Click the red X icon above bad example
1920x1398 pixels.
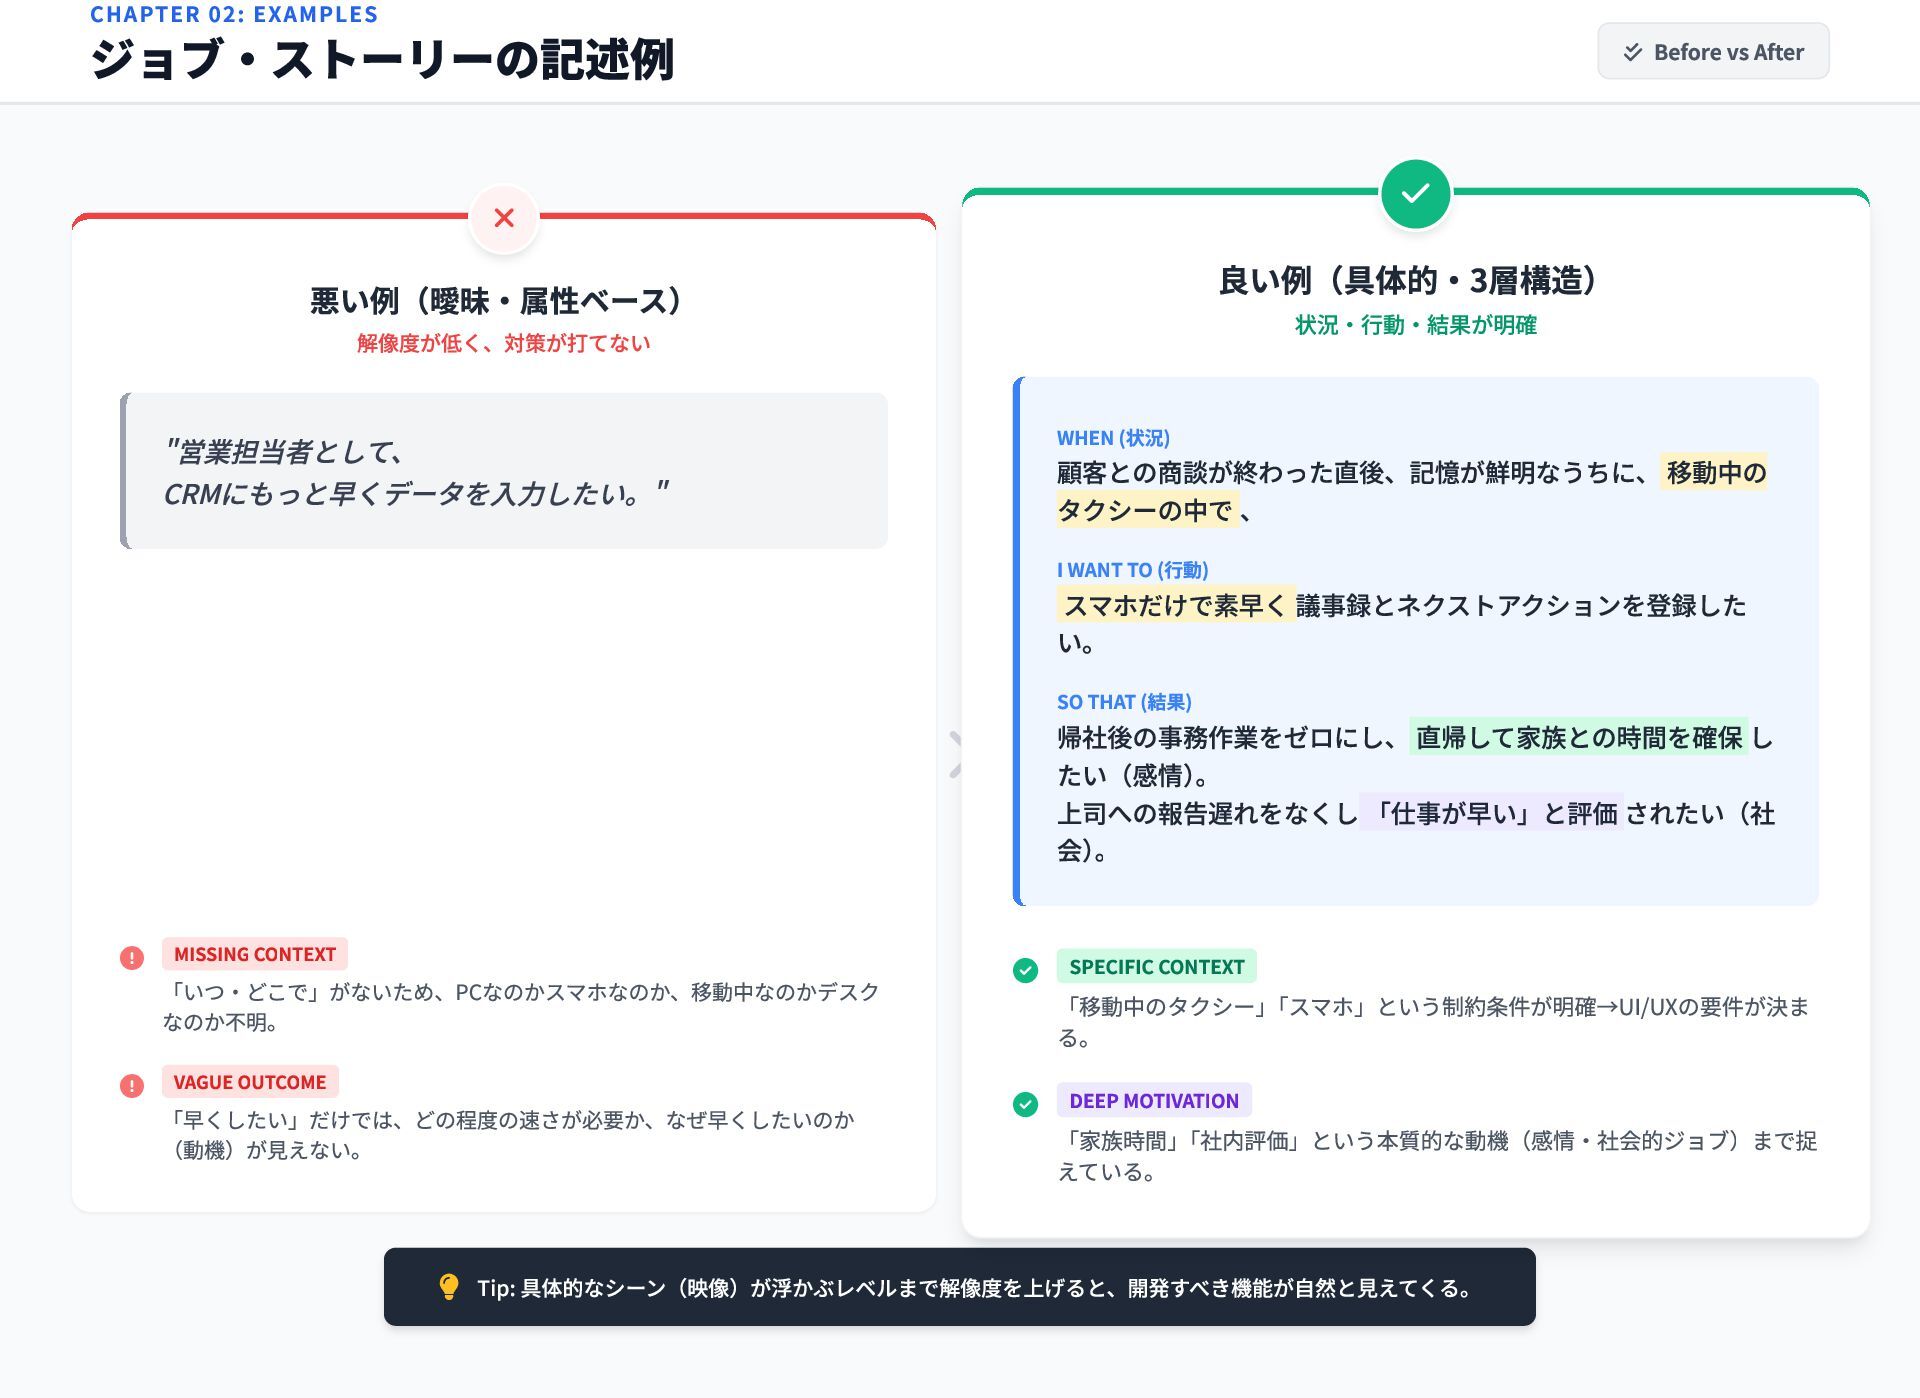504,218
